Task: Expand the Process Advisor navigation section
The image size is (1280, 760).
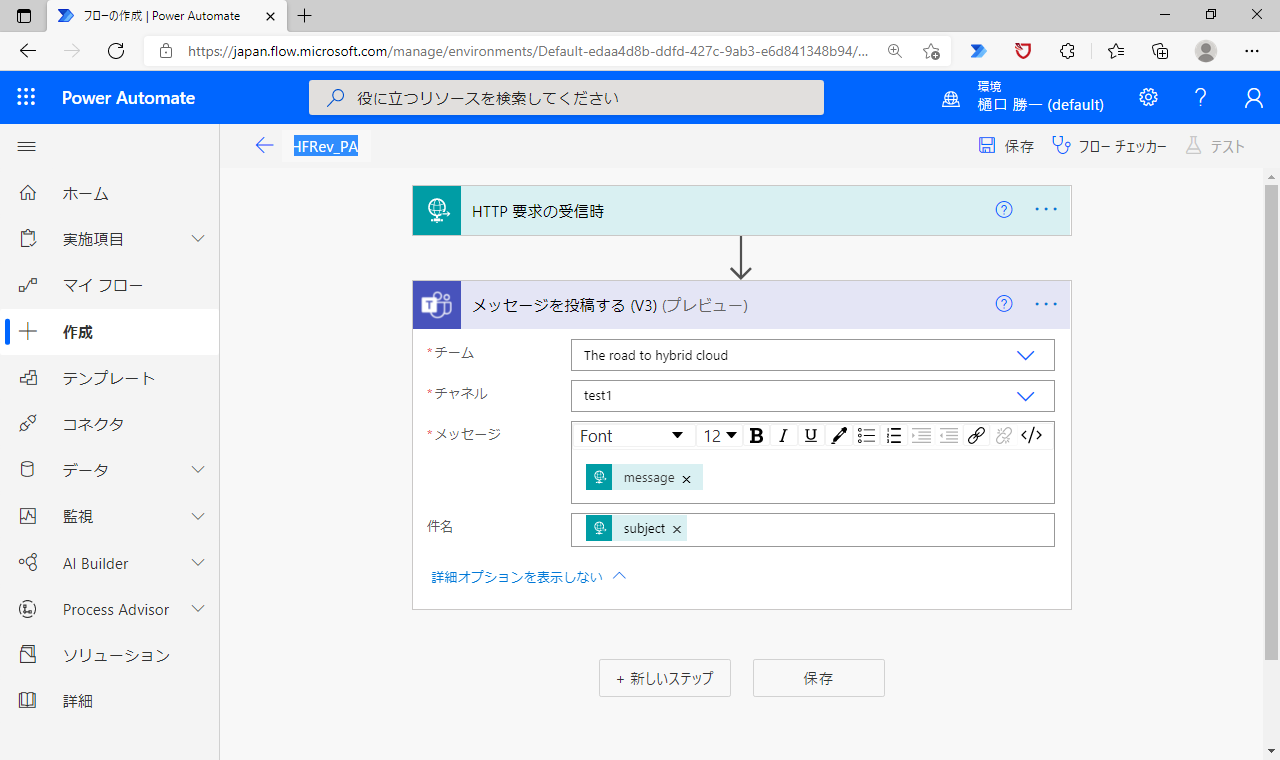Action: click(x=198, y=609)
